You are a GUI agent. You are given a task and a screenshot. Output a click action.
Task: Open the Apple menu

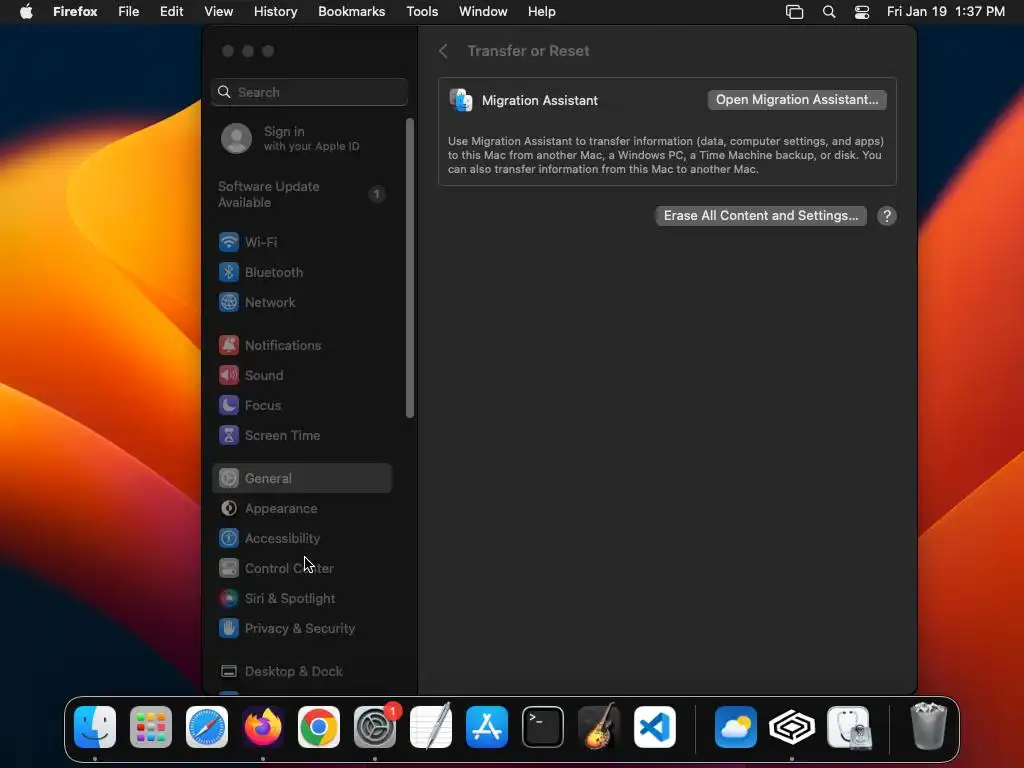[26, 12]
